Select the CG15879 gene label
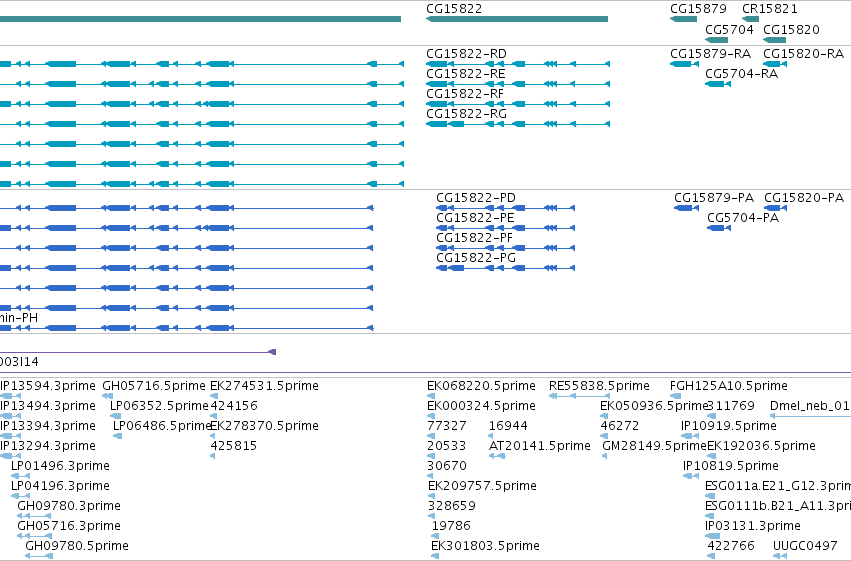The width and height of the screenshot is (851, 561). click(698, 9)
